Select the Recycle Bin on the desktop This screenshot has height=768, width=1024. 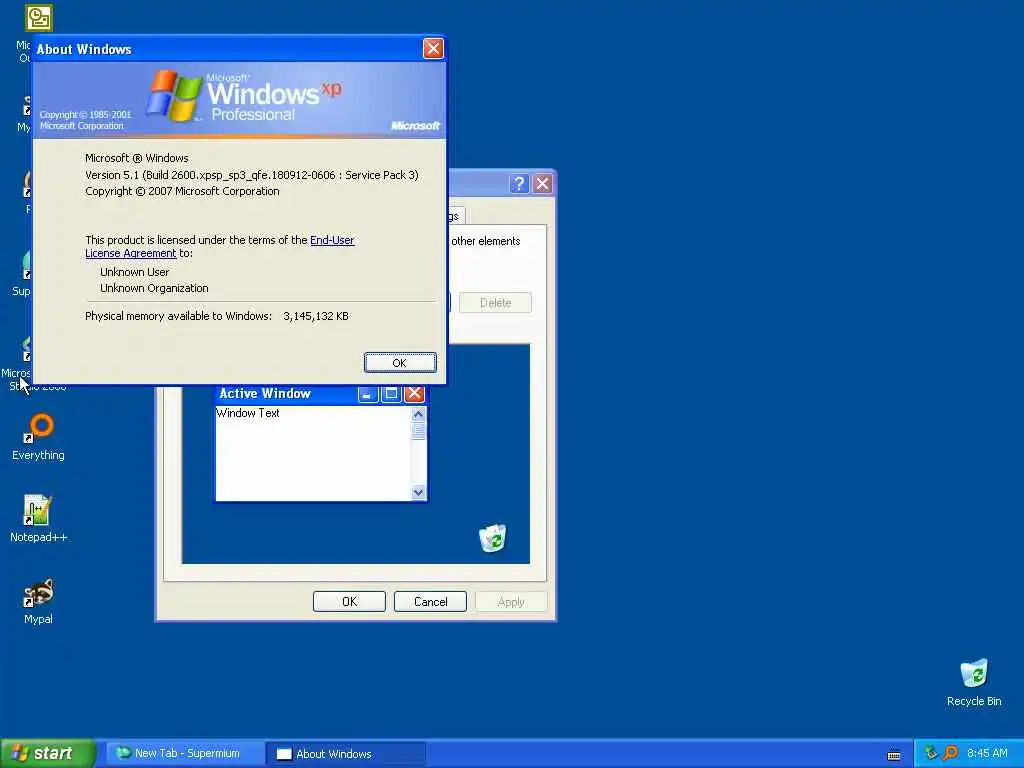pyautogui.click(x=974, y=683)
